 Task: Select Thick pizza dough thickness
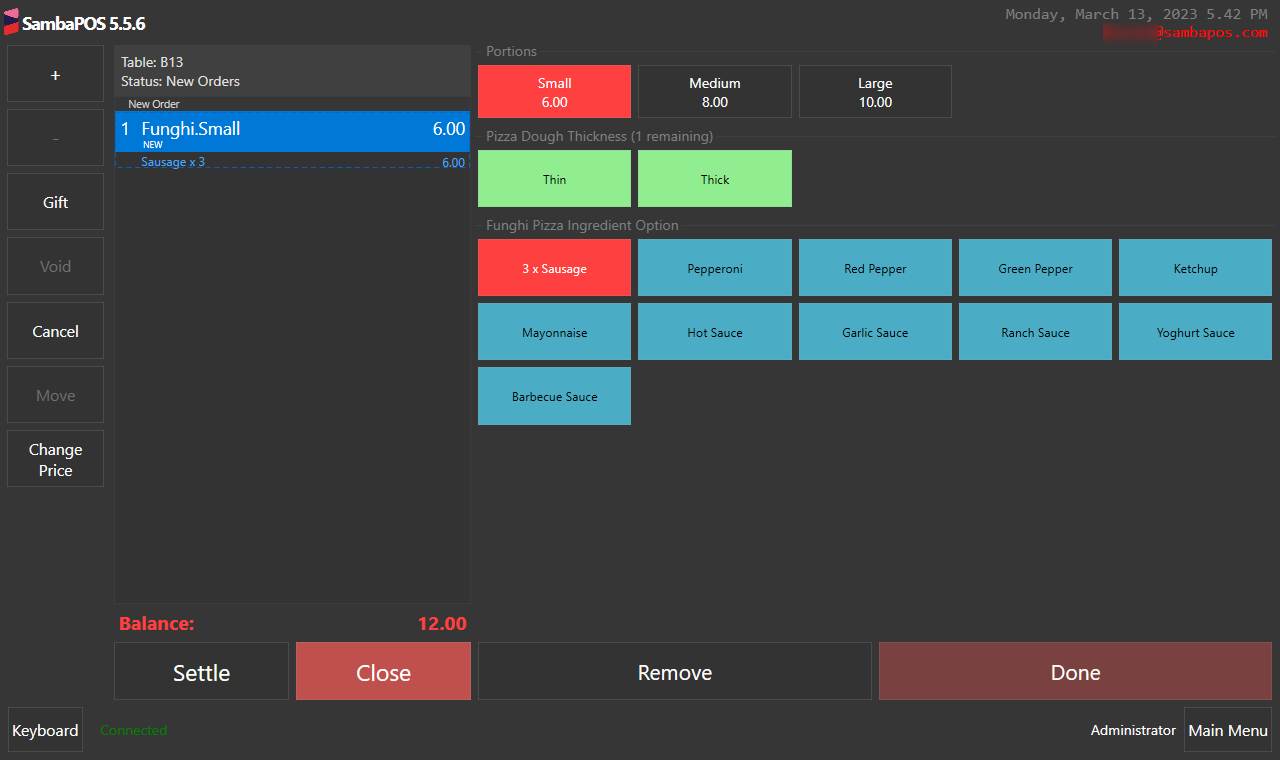click(714, 179)
